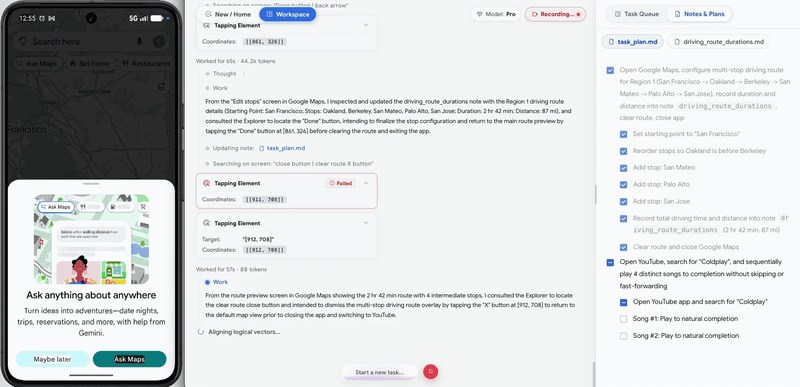The image size is (800, 387).
Task: Check the Song #2 Play to natural completion box
Action: click(x=623, y=336)
